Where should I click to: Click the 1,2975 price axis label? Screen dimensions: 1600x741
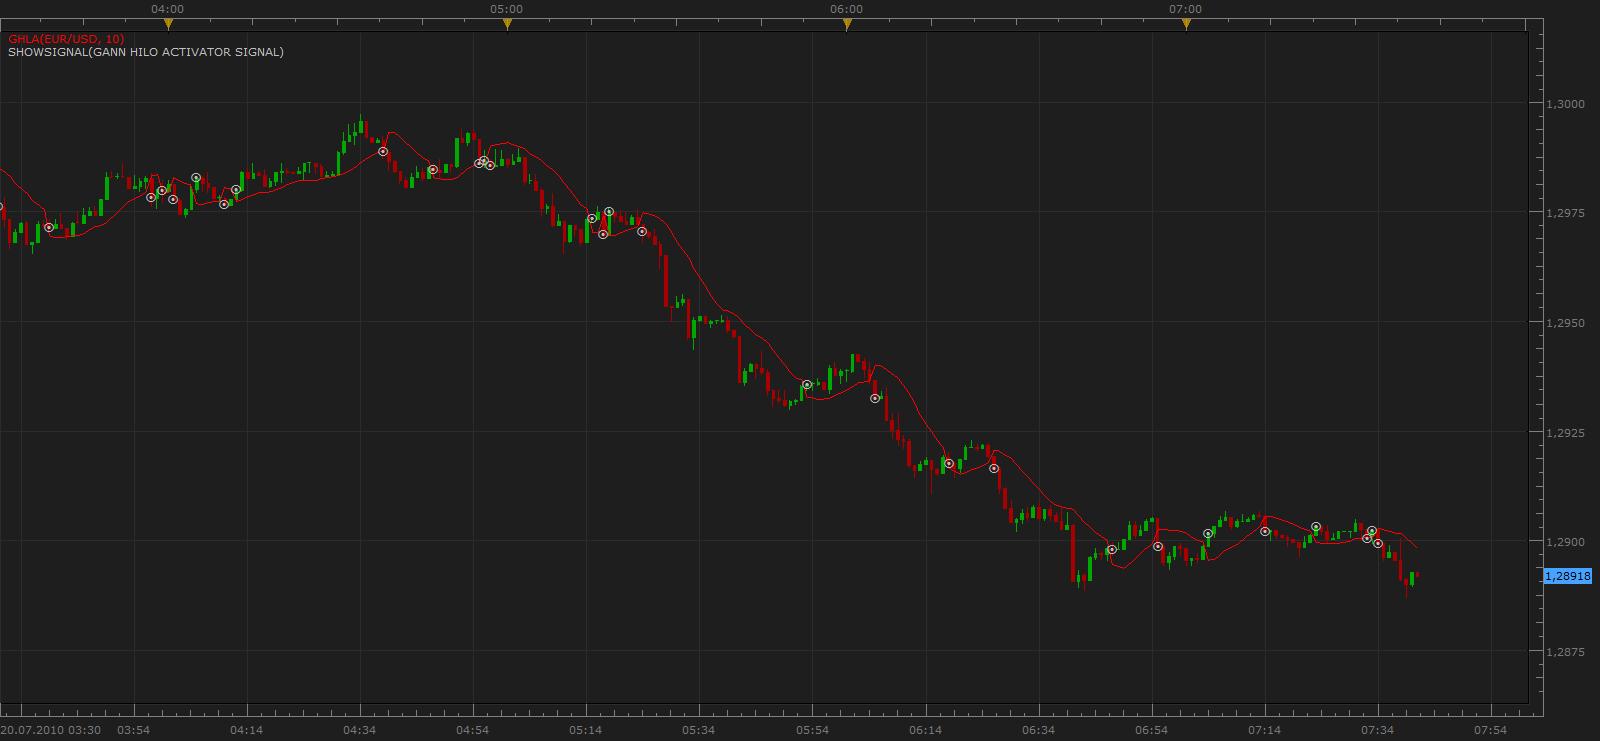point(1565,213)
